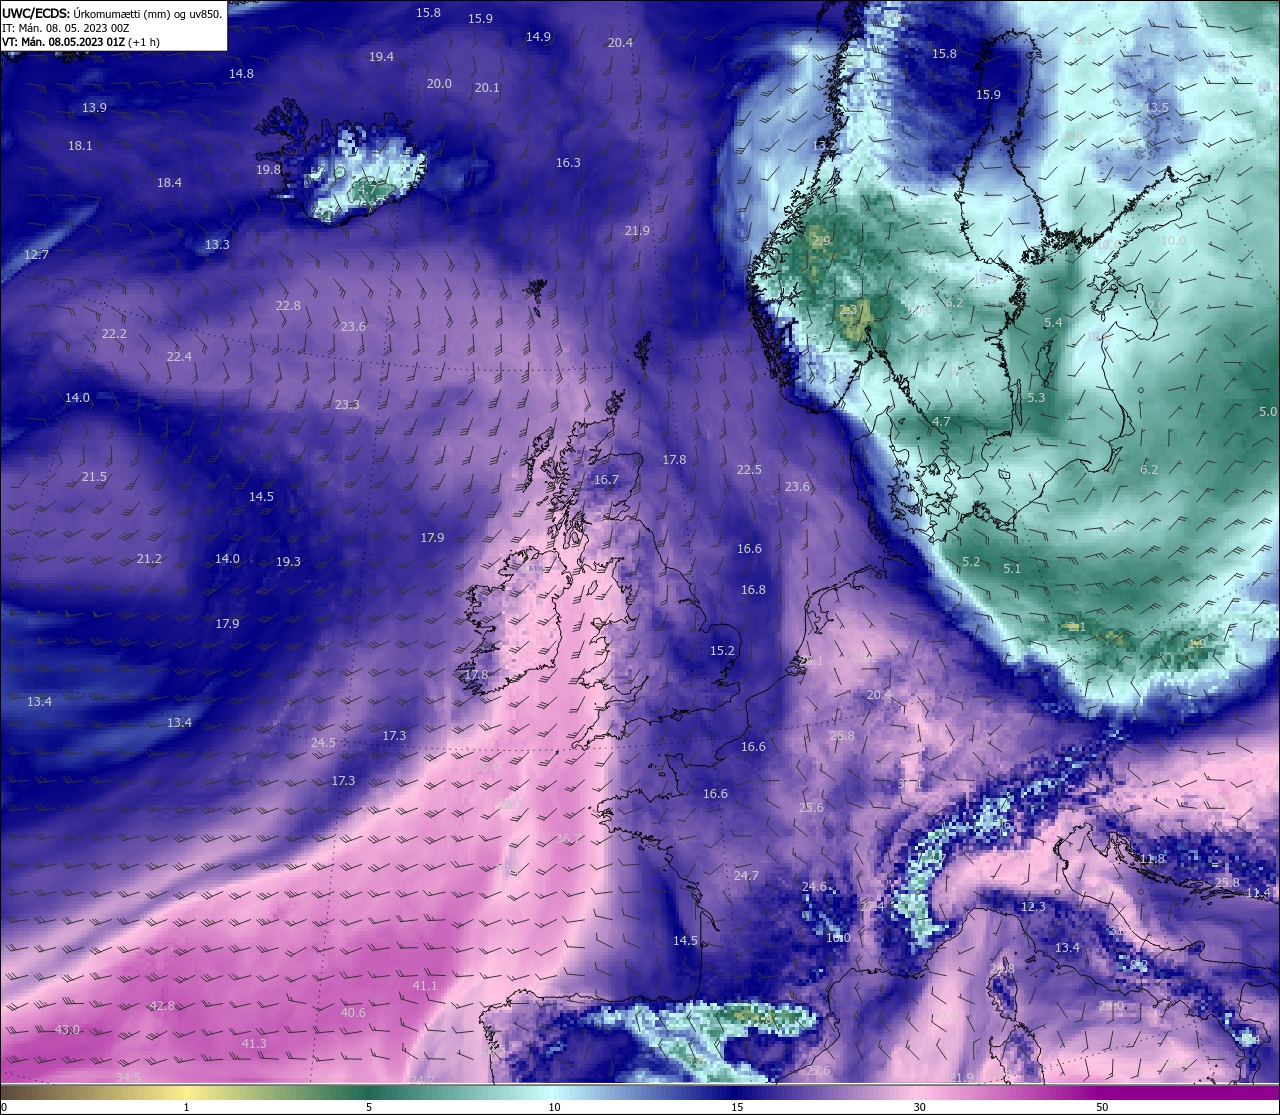Click the 12.3 value over Italy
Screen dimensions: 1280x1115
pyautogui.click(x=1033, y=907)
